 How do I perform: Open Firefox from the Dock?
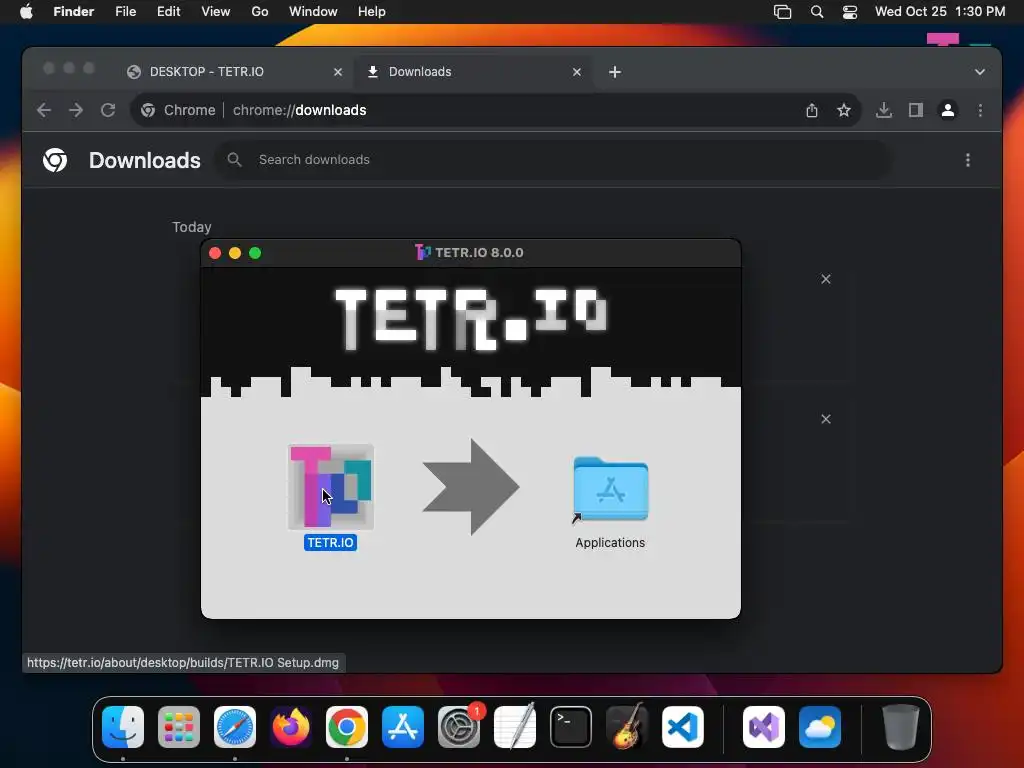coord(291,727)
